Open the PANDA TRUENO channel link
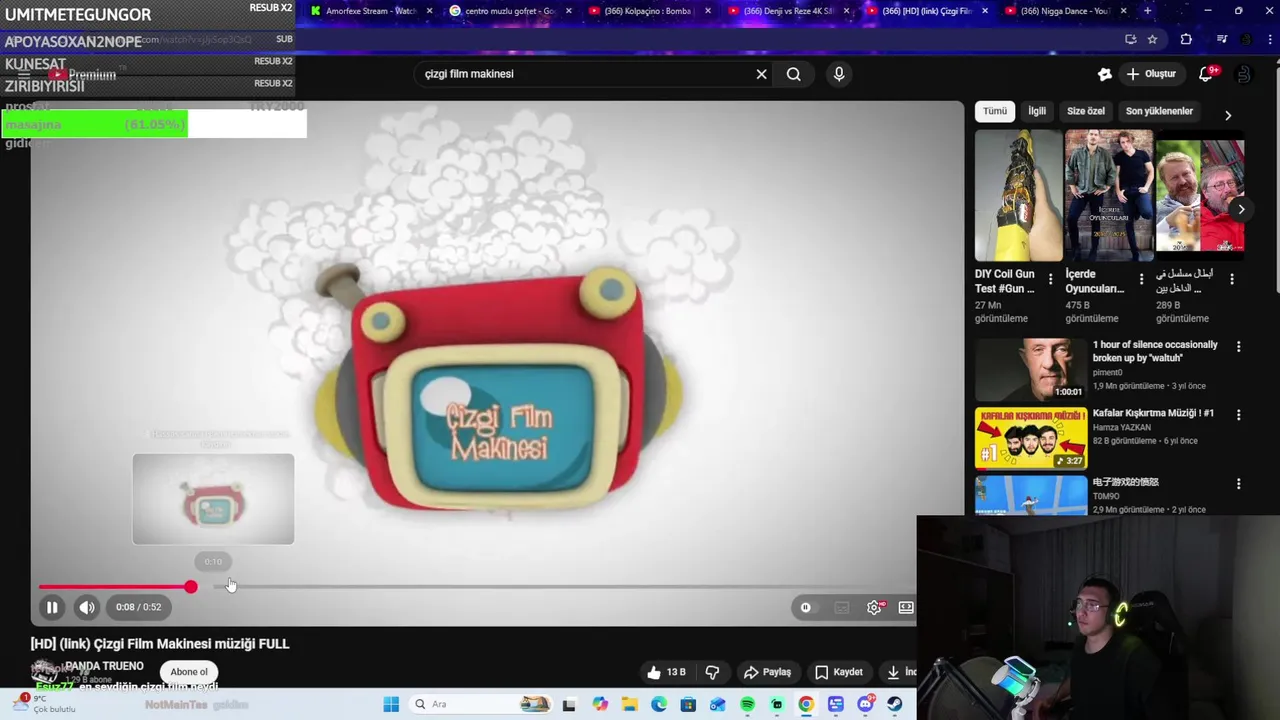This screenshot has width=1280, height=720. (104, 666)
